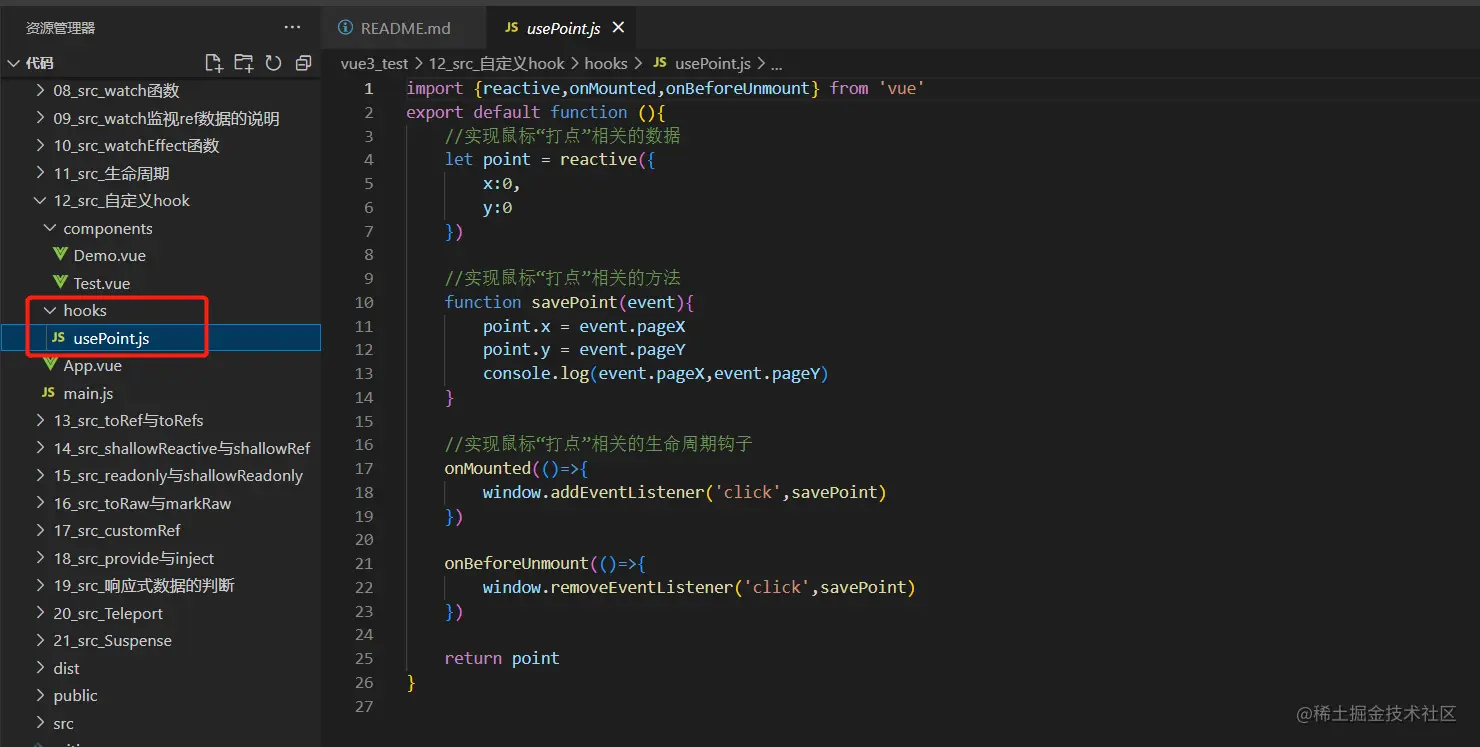Viewport: 1480px width, 747px height.
Task: Click the New Folder icon
Action: pos(244,63)
